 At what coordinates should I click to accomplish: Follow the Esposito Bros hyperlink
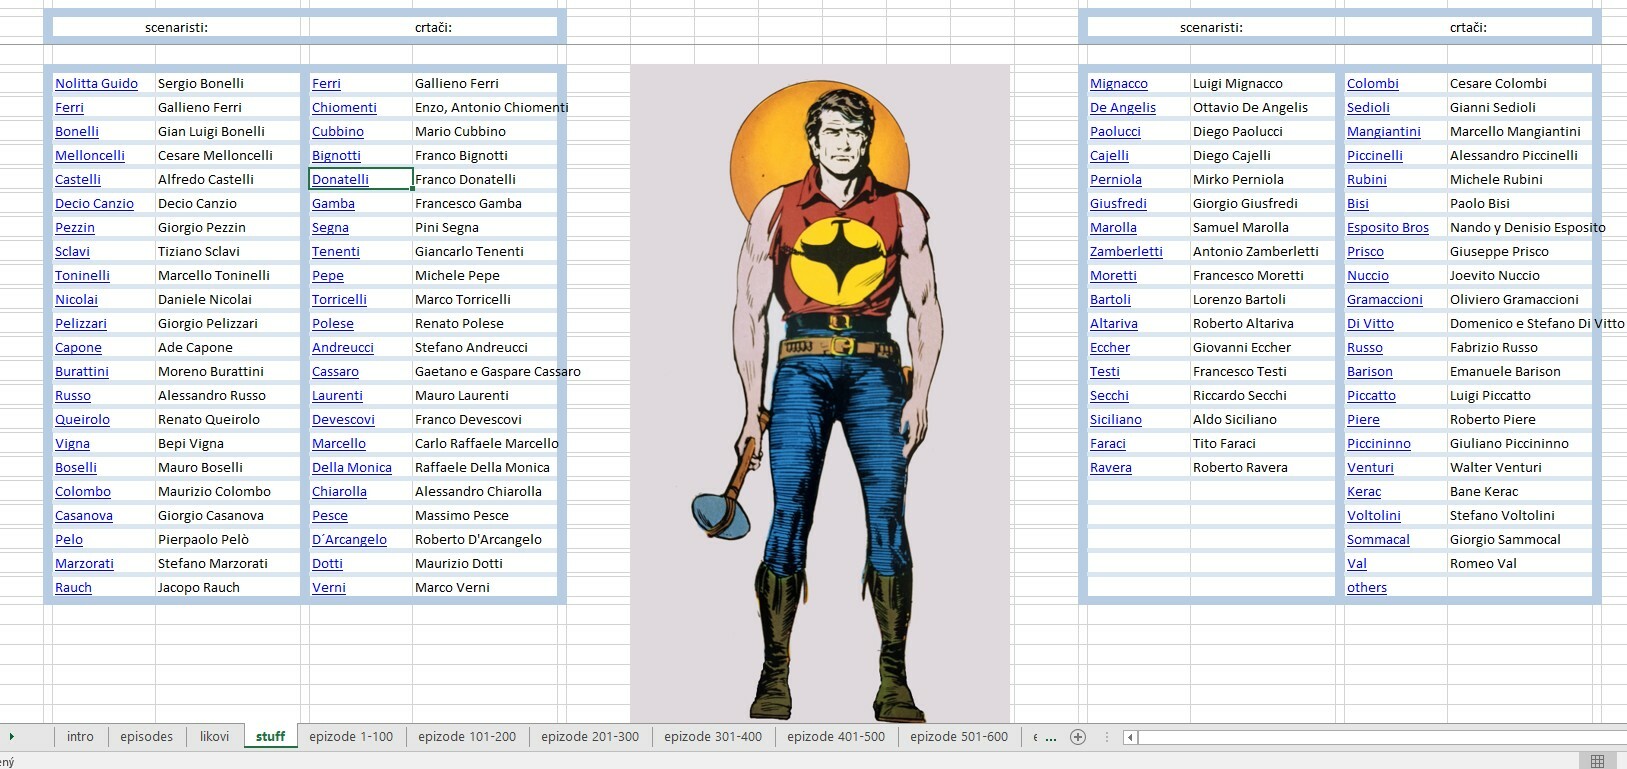(1388, 228)
